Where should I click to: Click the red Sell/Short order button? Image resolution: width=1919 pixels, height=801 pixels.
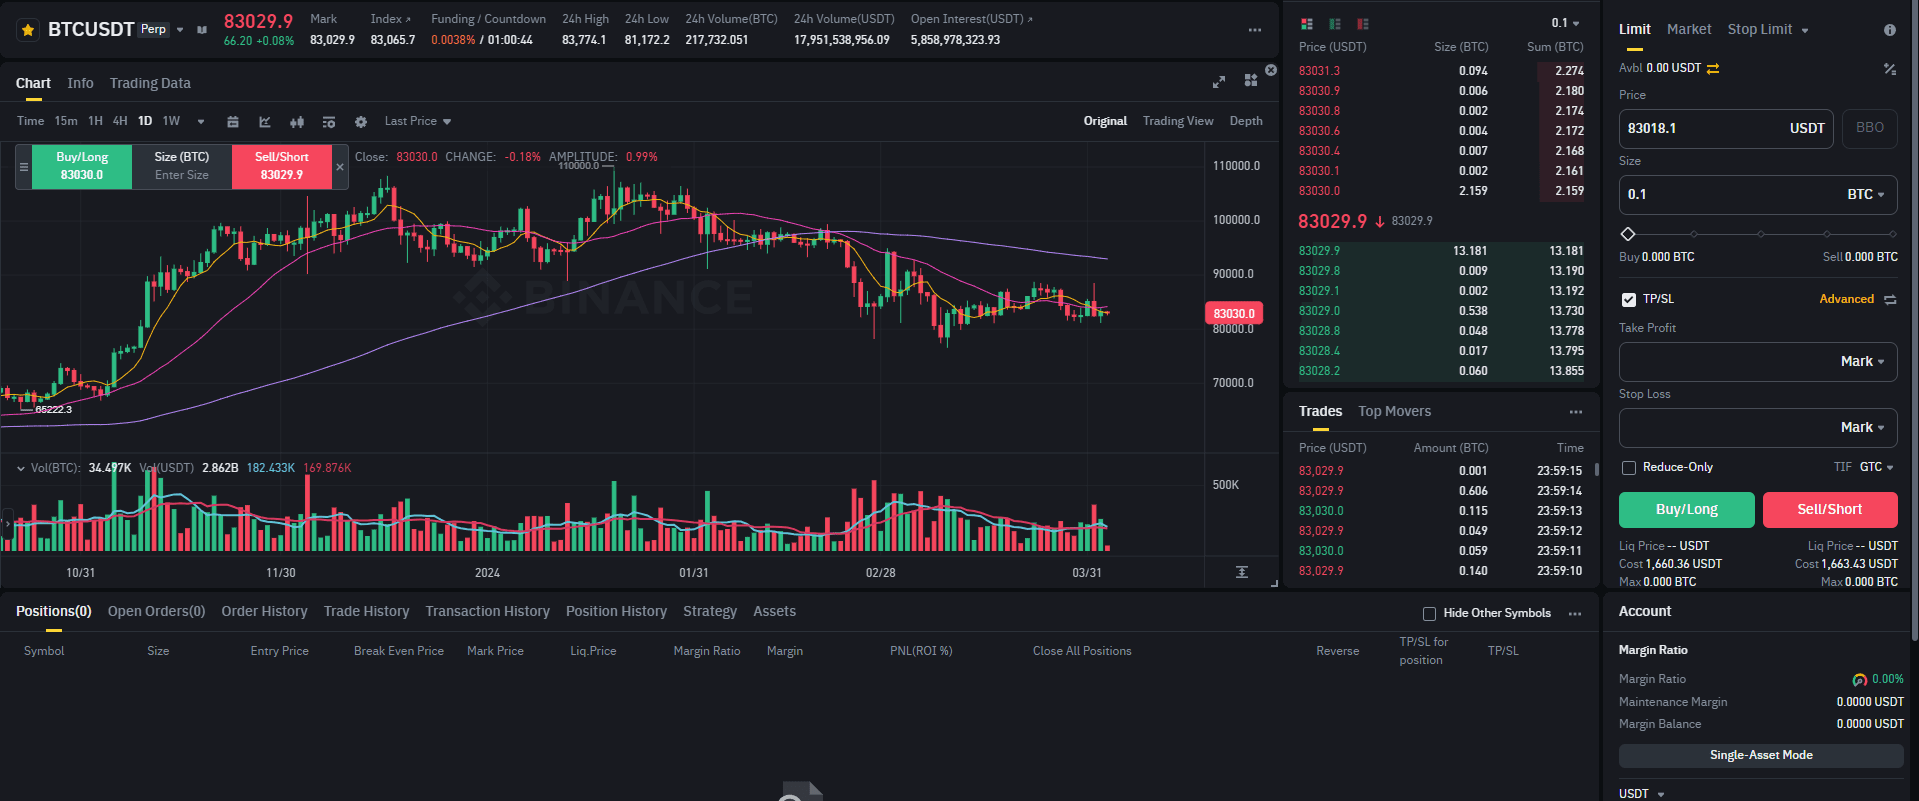1830,510
